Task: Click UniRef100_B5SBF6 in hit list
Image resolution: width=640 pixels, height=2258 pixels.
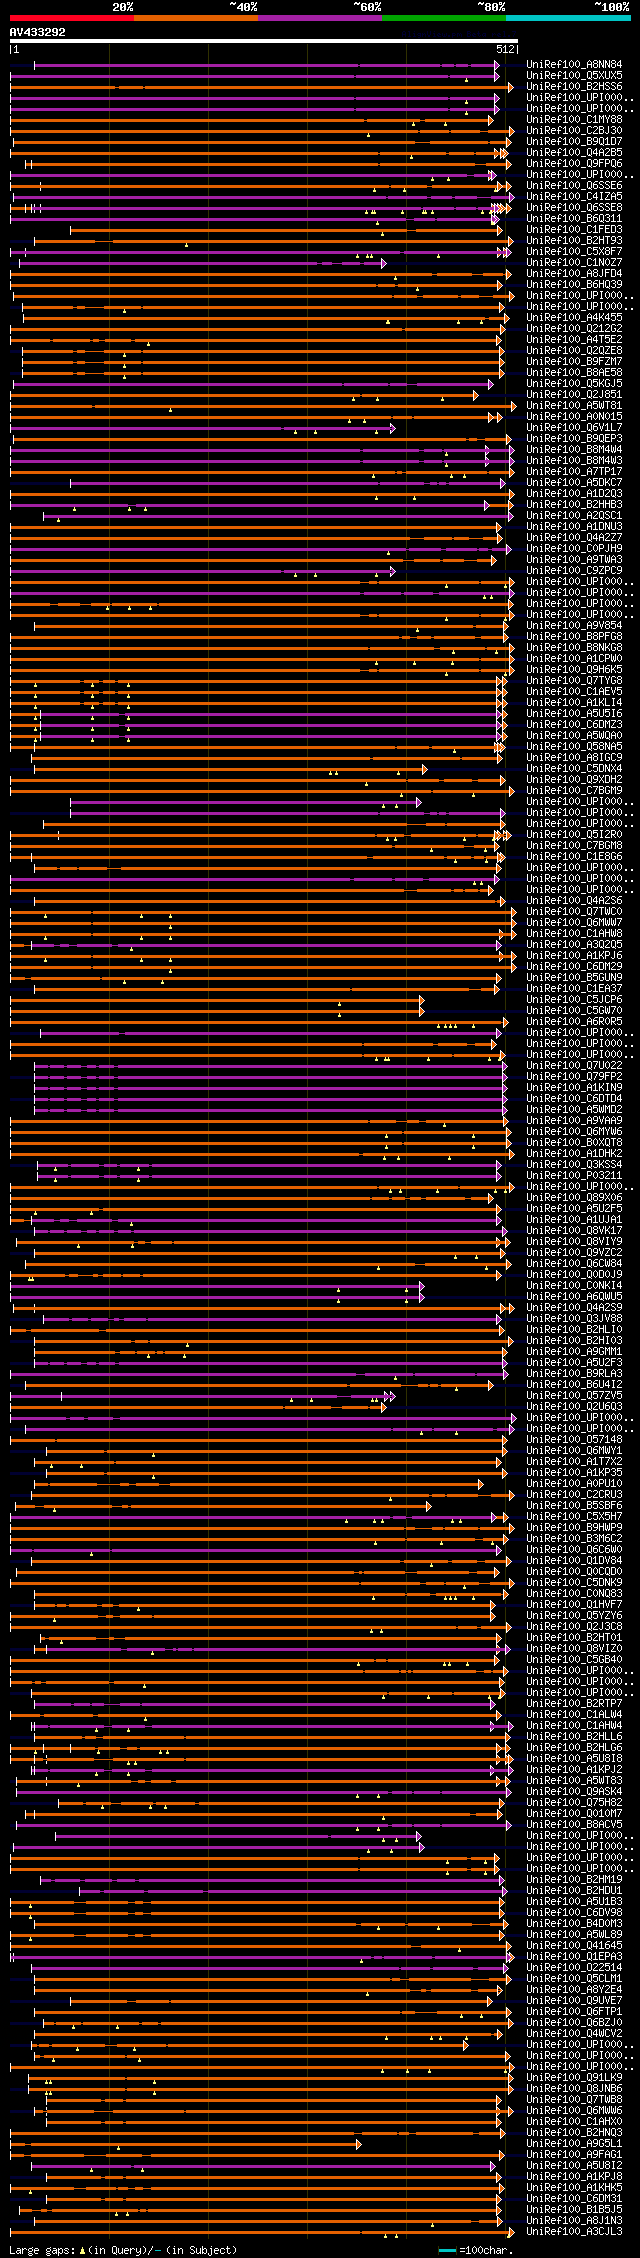Action: (574, 1505)
